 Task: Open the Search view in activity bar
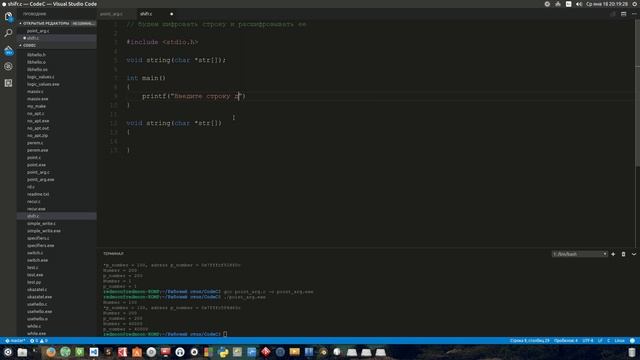8,33
